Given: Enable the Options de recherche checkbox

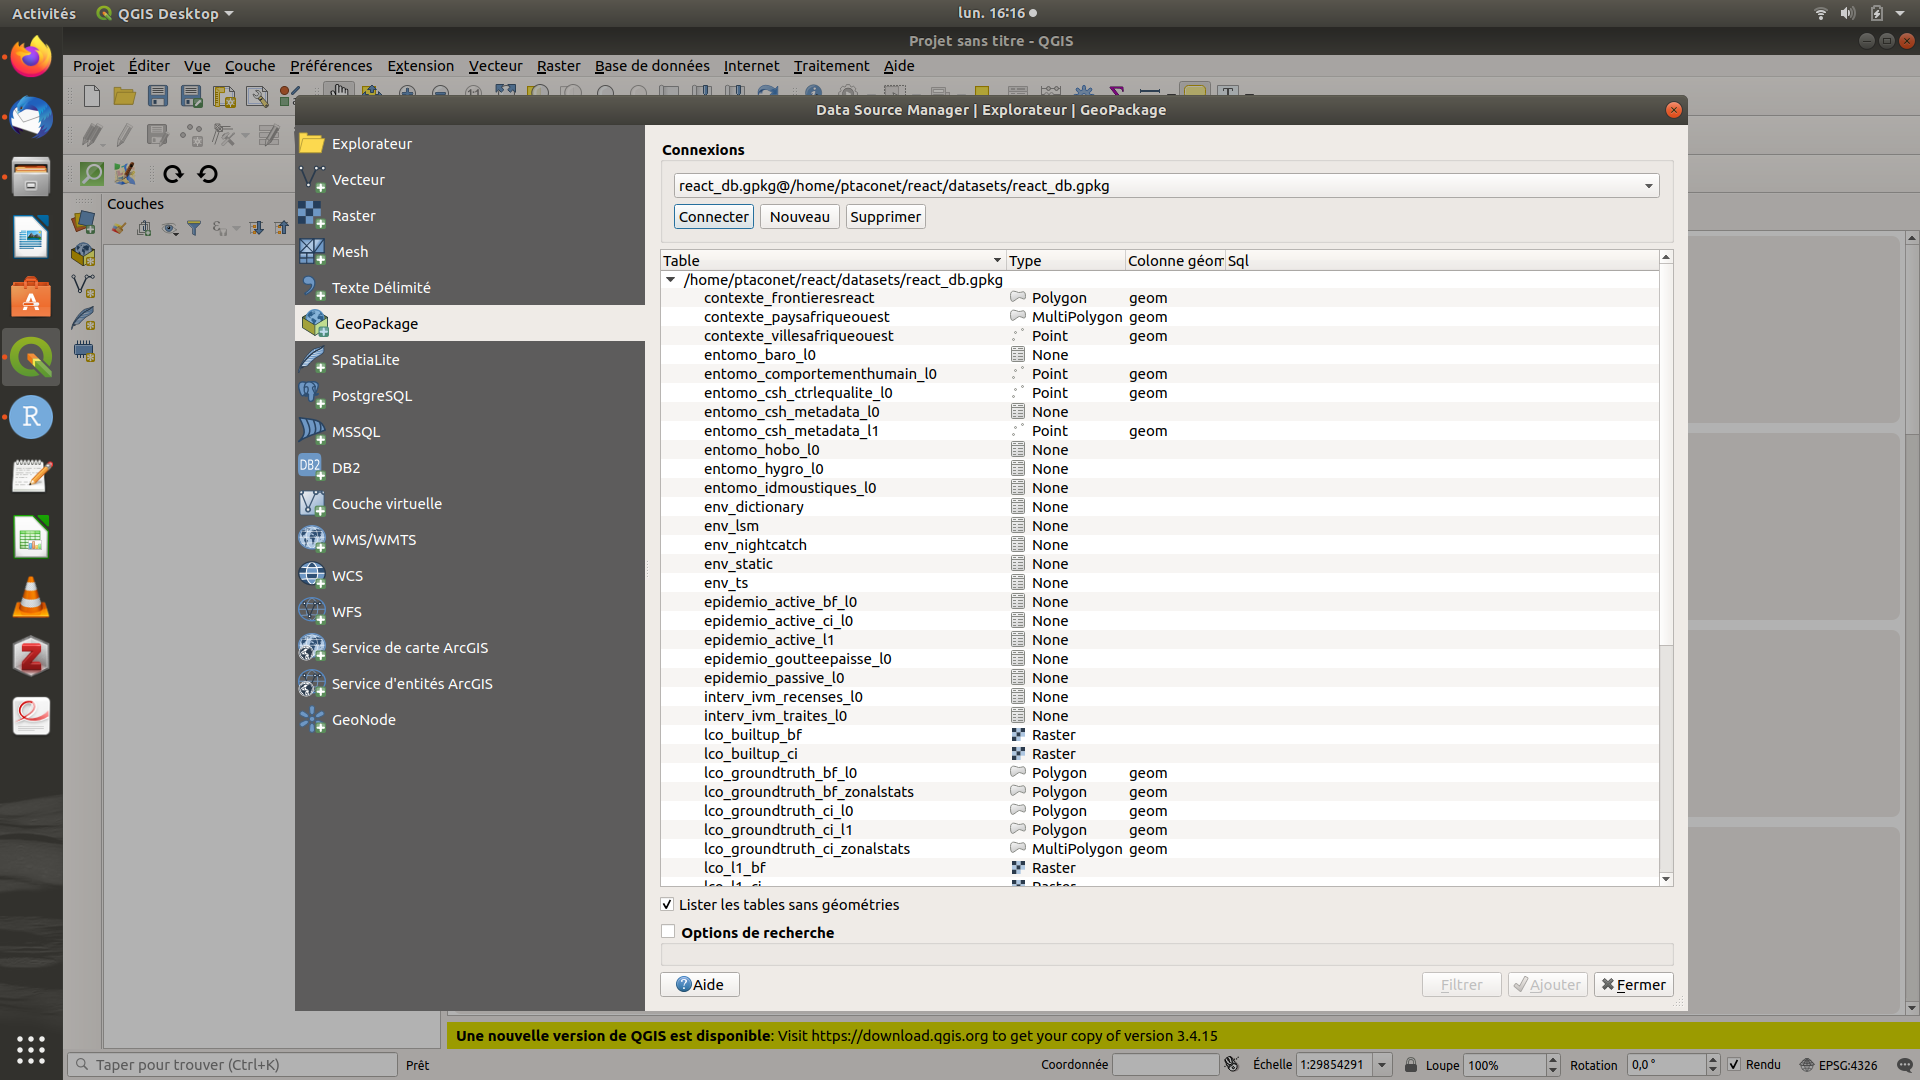Looking at the screenshot, I should [668, 932].
